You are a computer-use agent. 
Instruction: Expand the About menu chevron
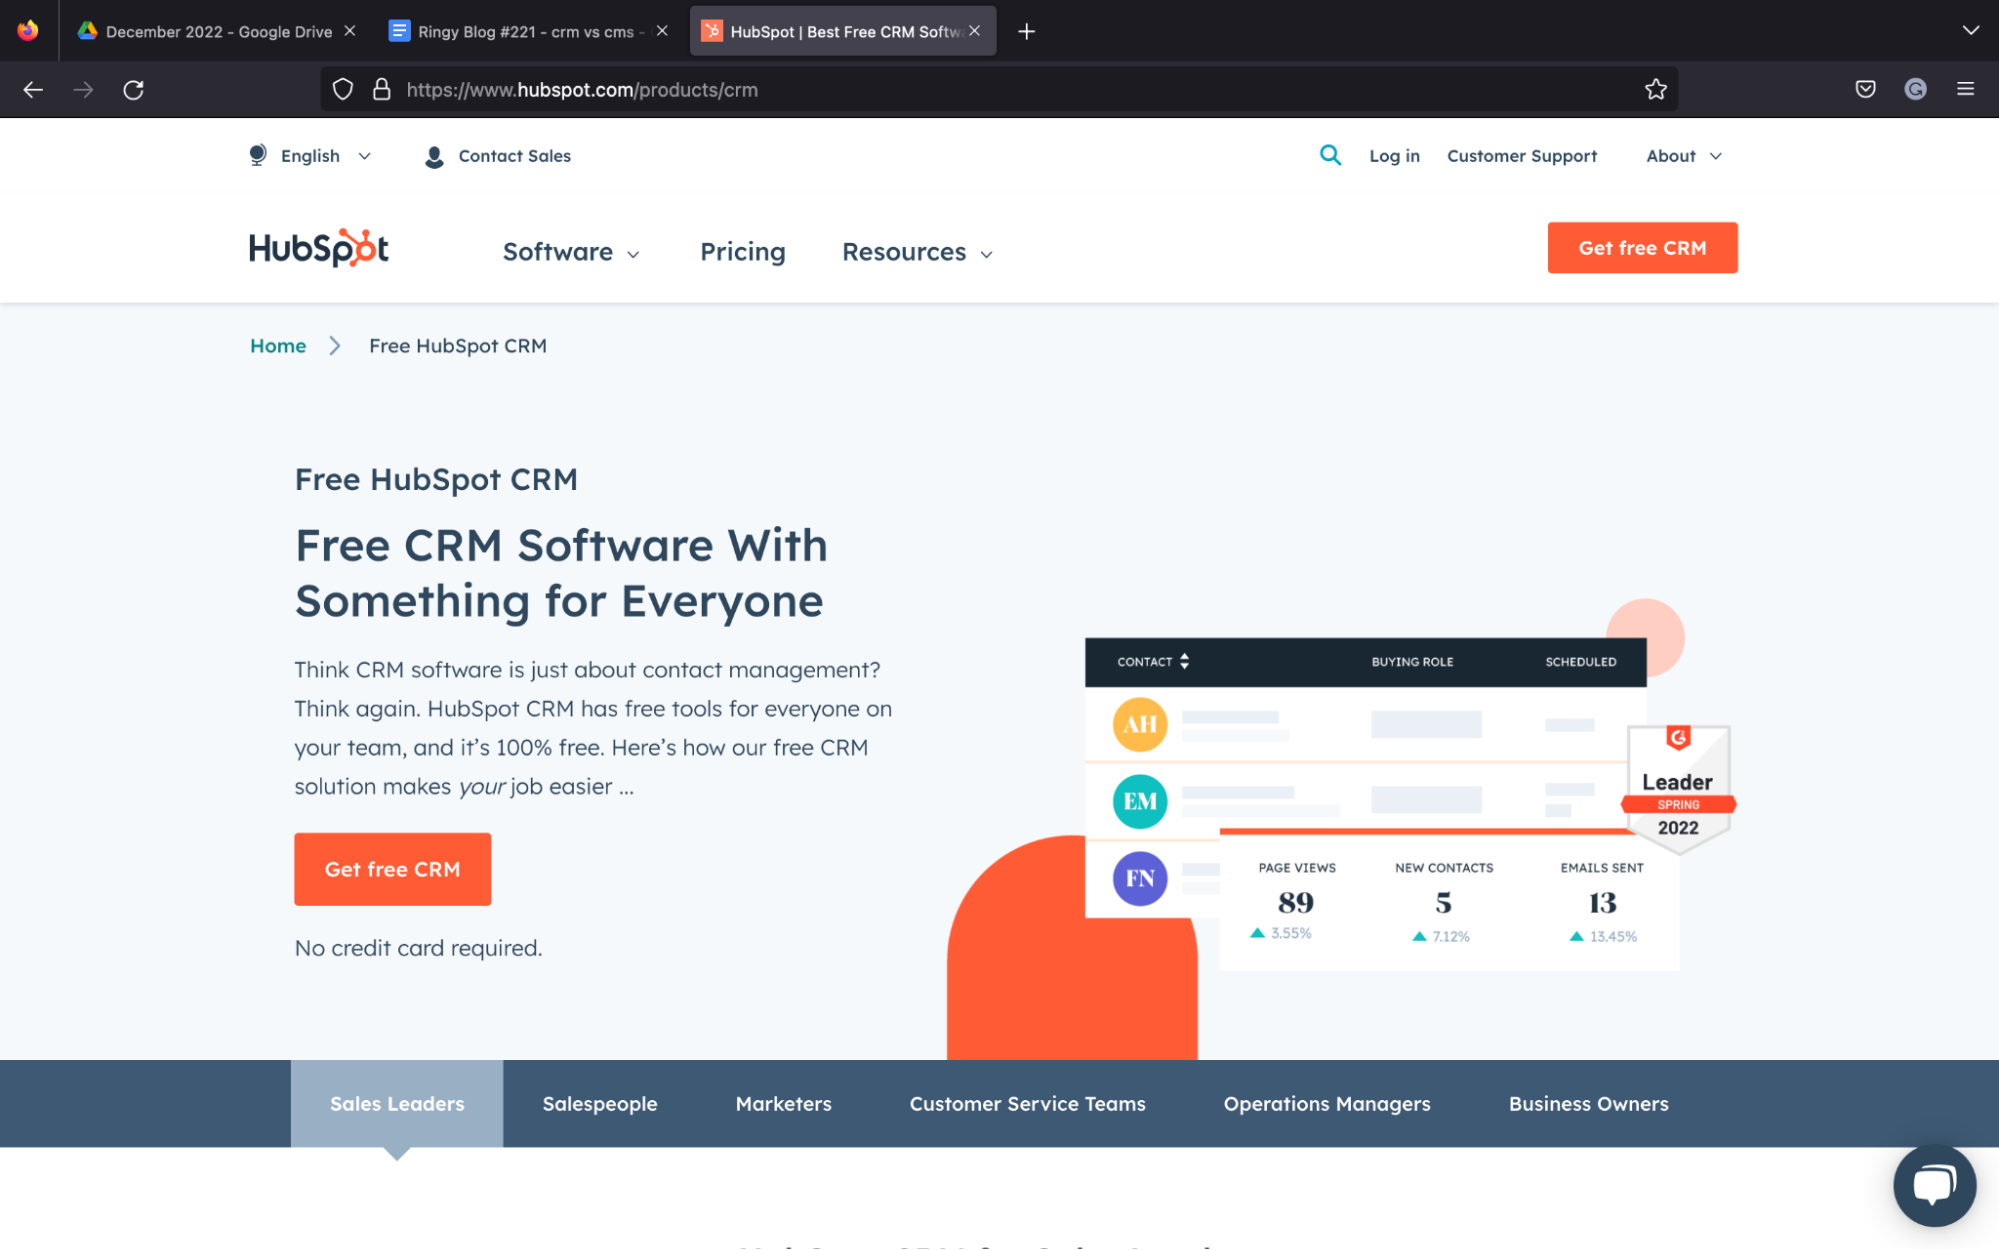[x=1715, y=156]
